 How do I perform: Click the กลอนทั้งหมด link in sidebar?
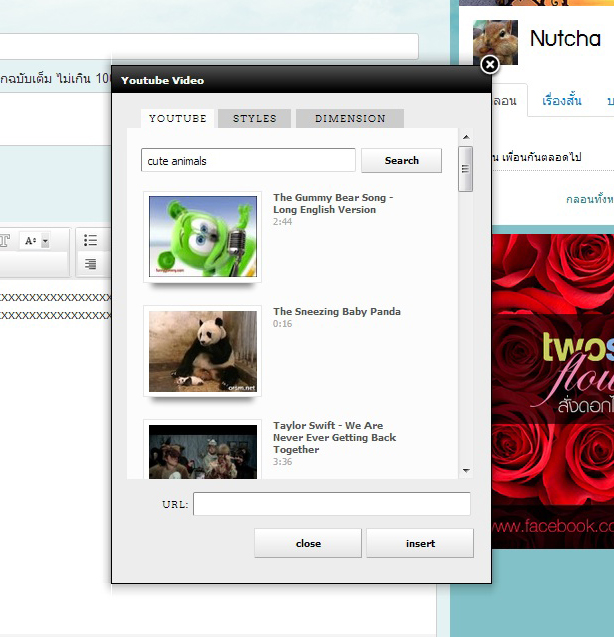click(x=590, y=199)
